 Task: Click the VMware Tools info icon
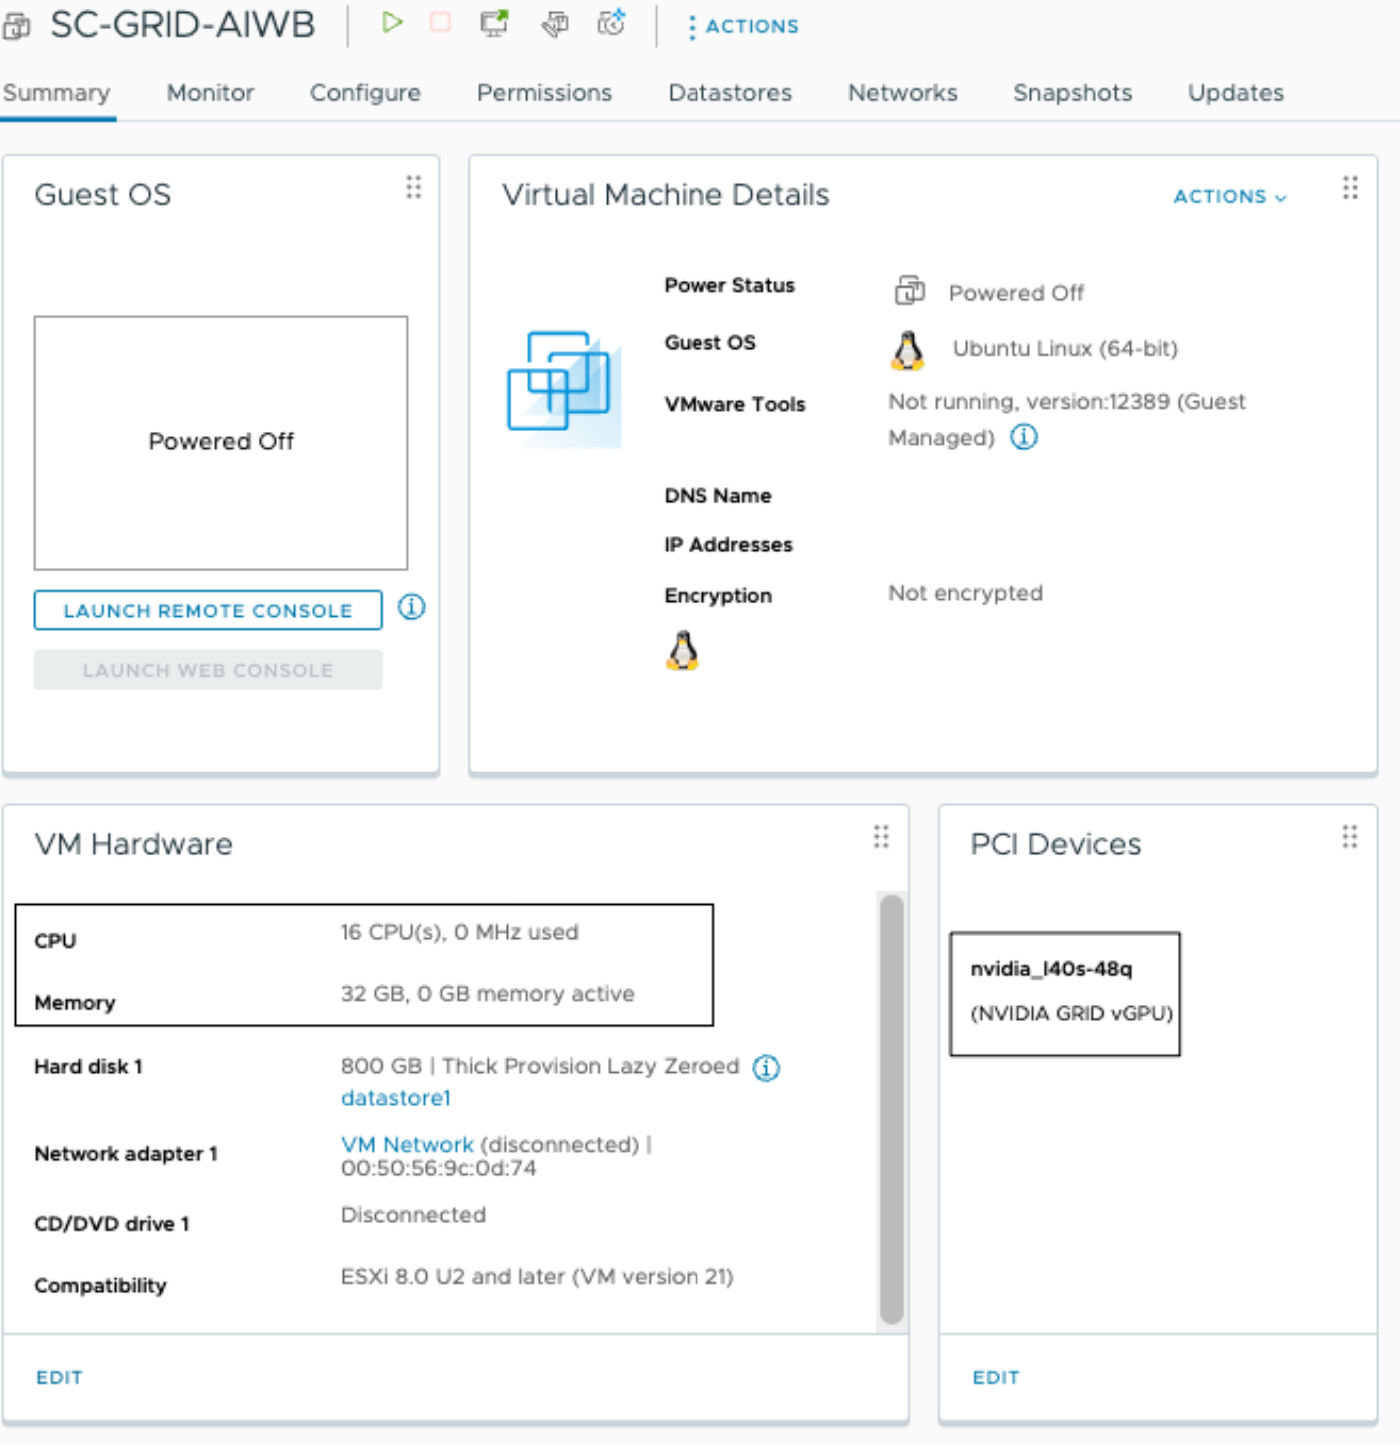[1024, 437]
